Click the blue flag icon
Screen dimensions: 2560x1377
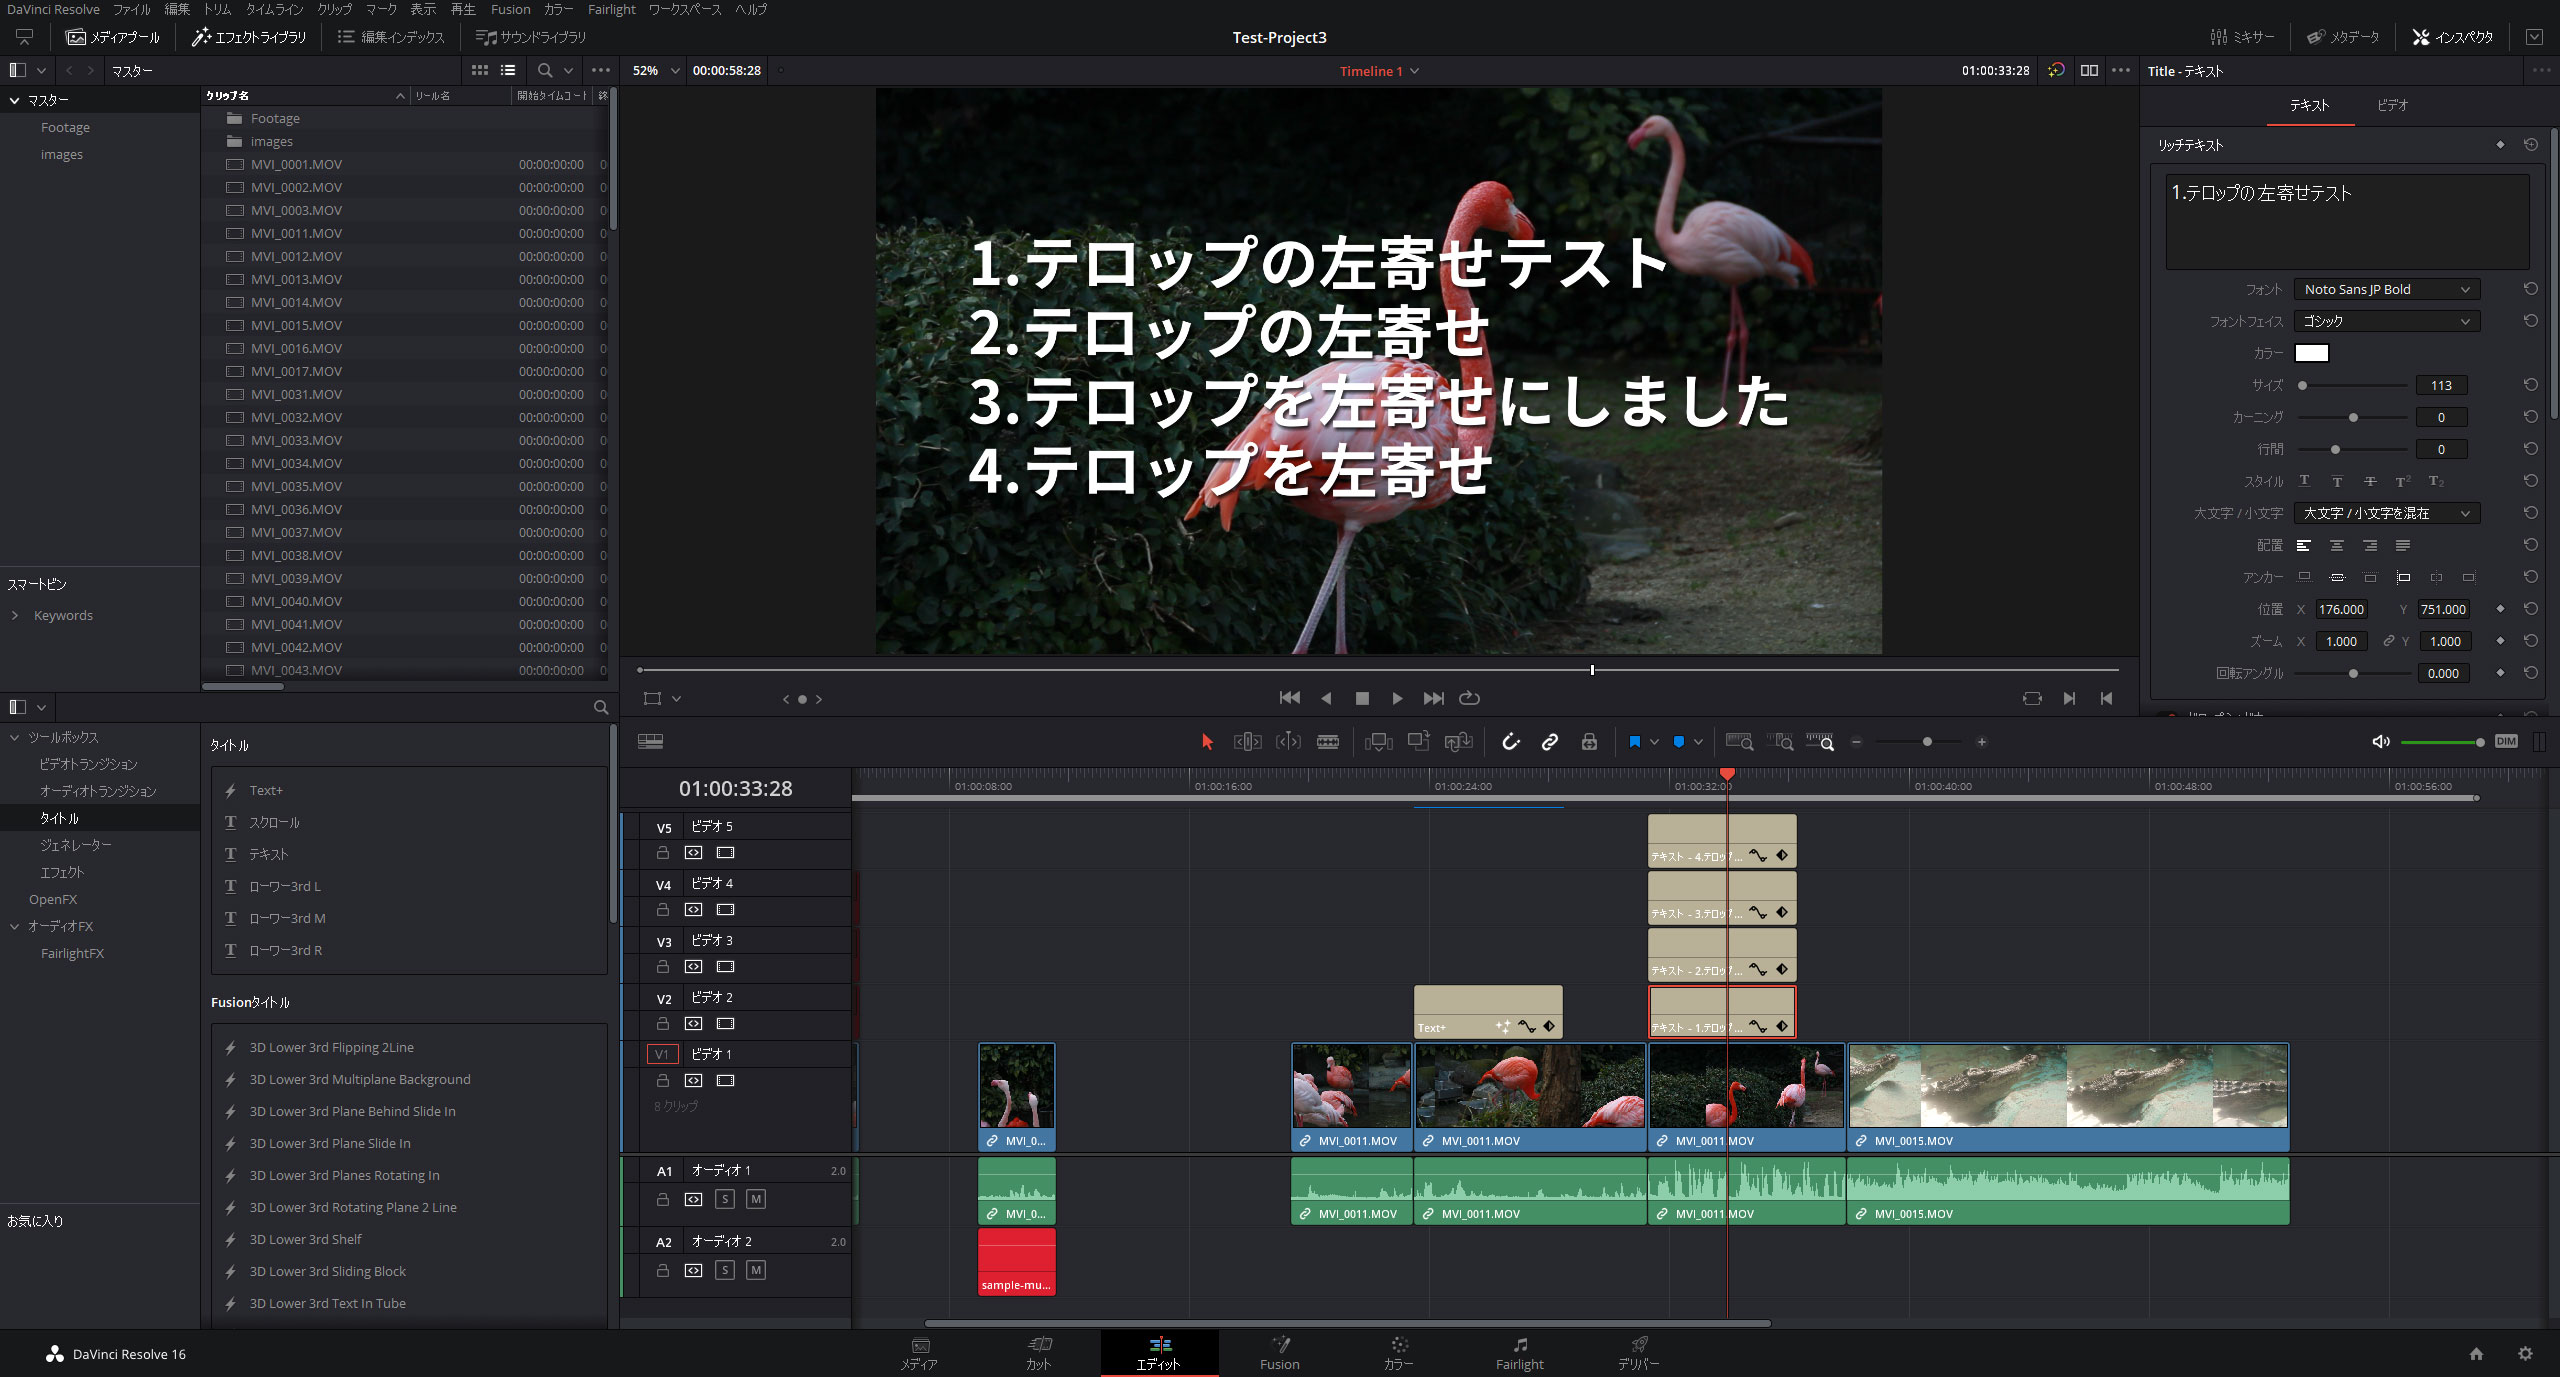coord(1634,742)
